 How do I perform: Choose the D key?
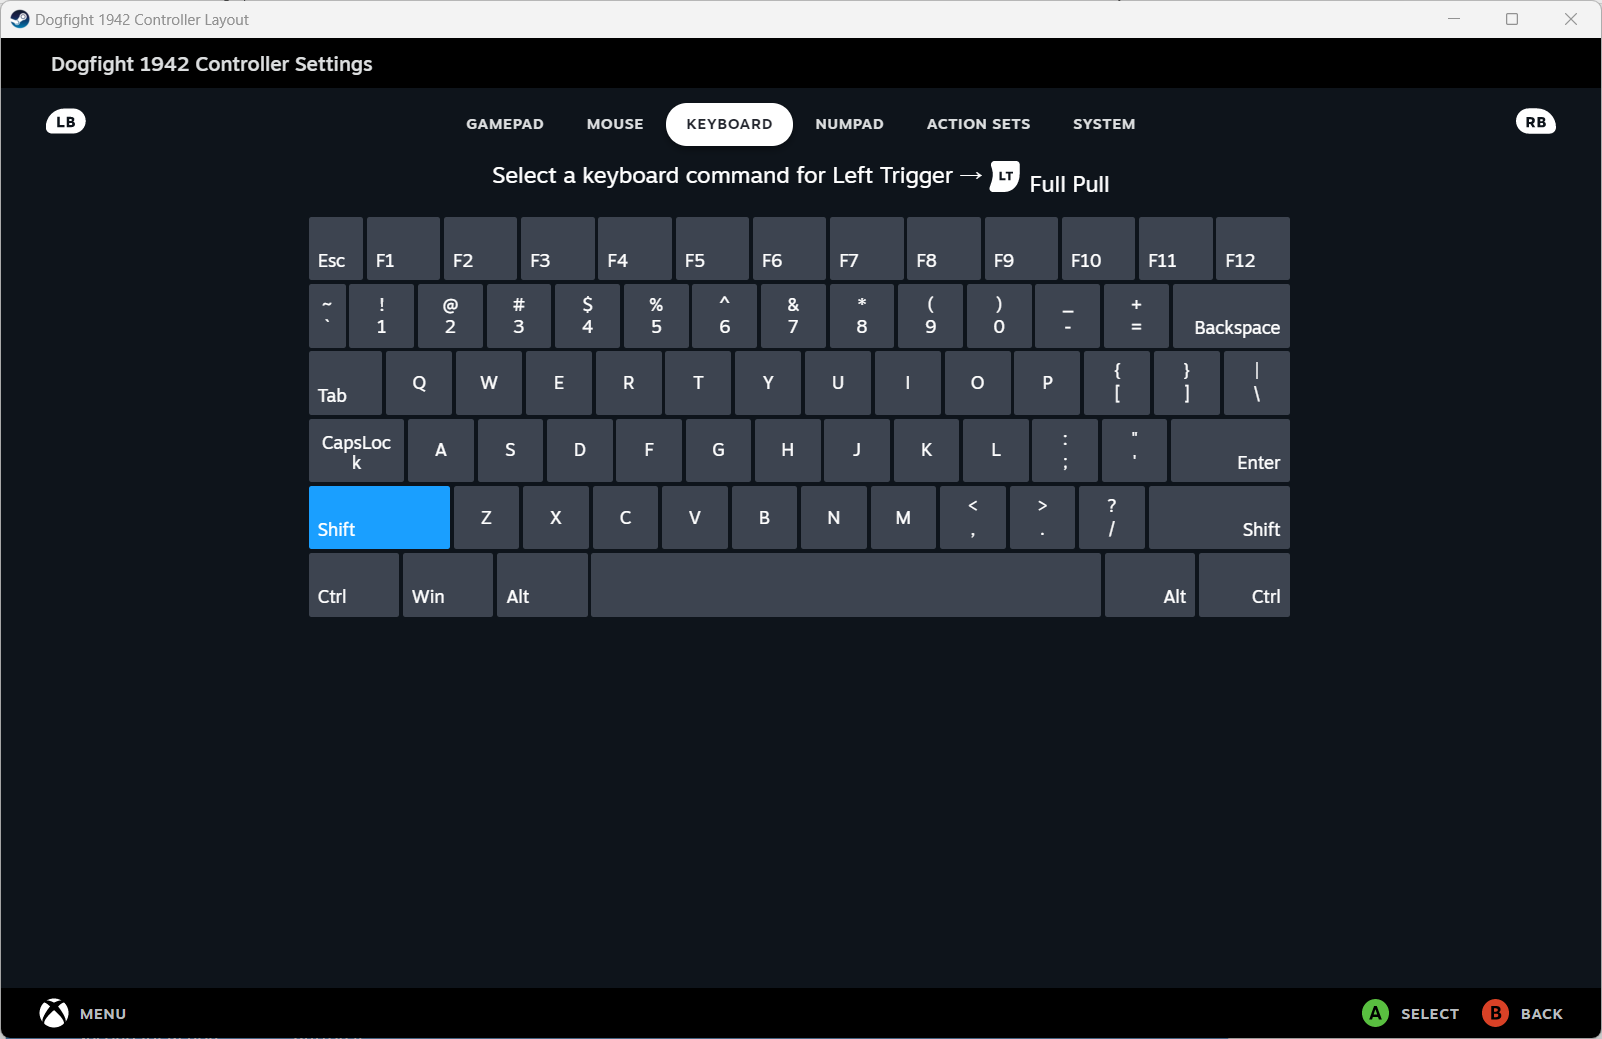click(x=580, y=451)
